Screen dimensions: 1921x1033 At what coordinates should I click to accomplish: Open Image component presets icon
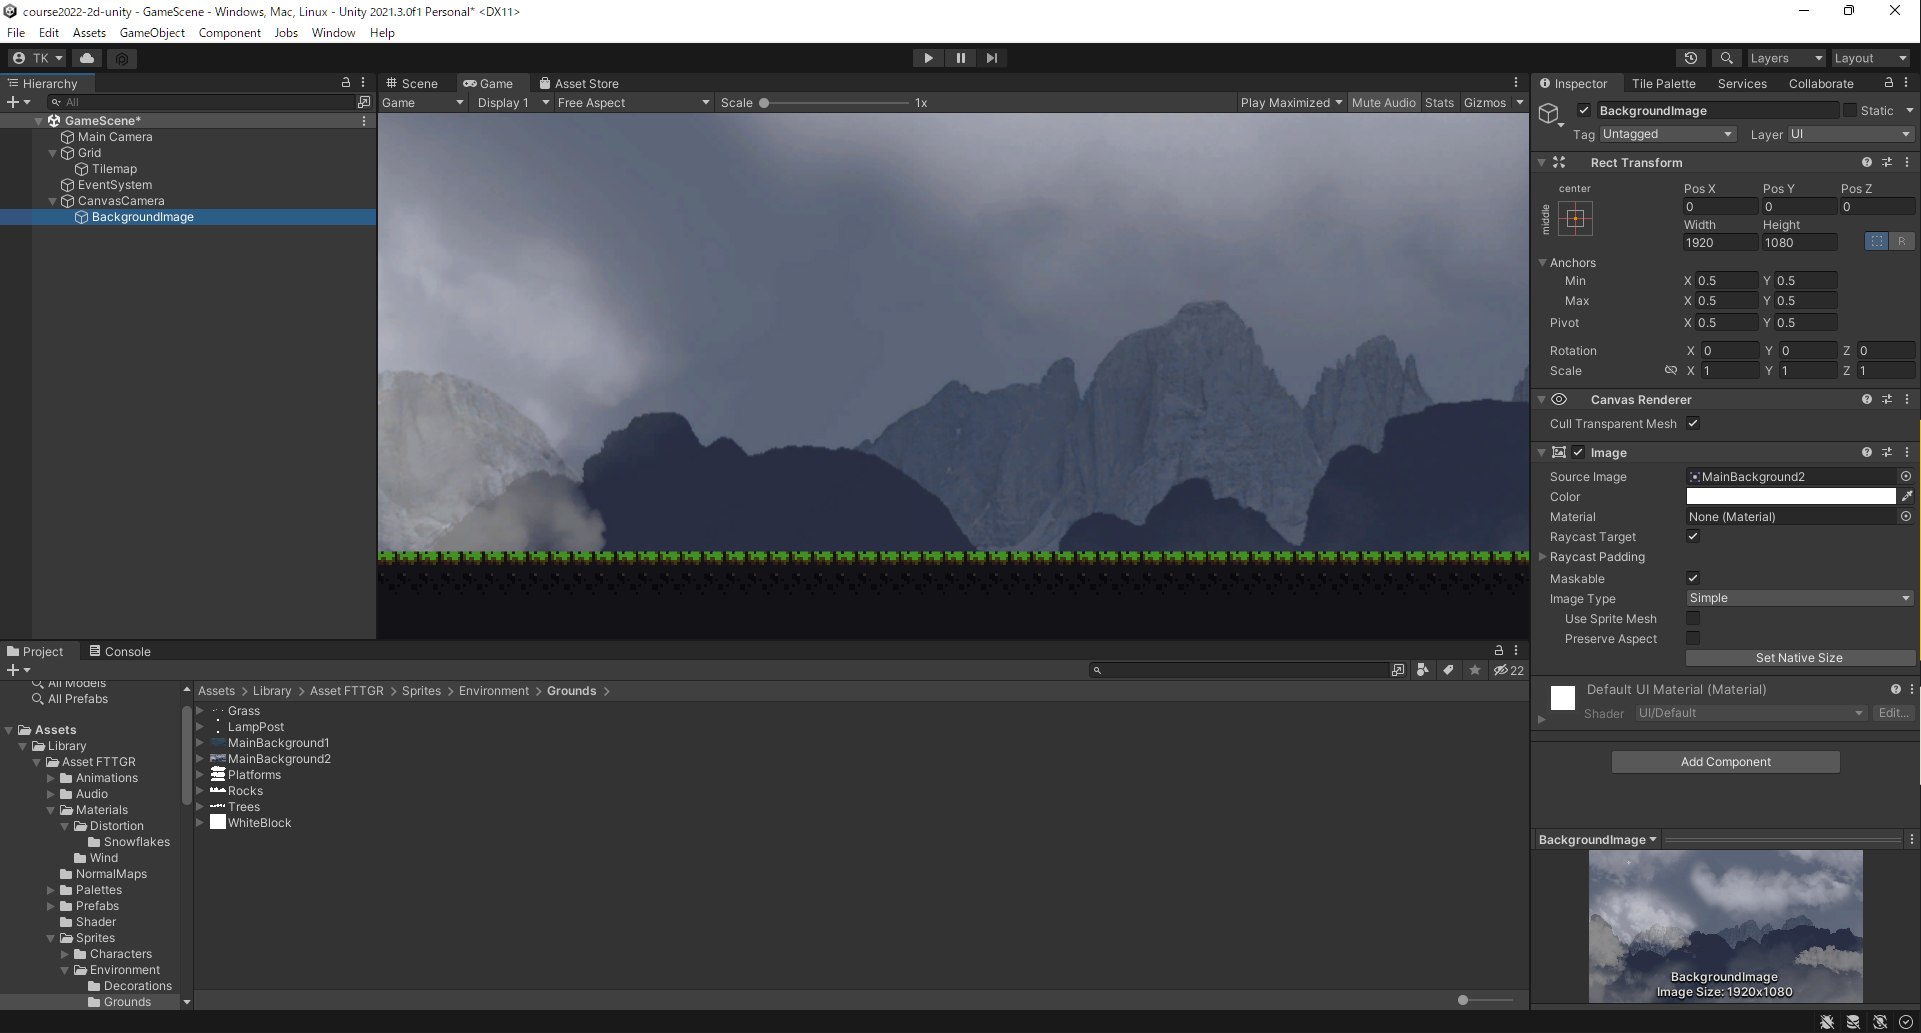[x=1887, y=452]
